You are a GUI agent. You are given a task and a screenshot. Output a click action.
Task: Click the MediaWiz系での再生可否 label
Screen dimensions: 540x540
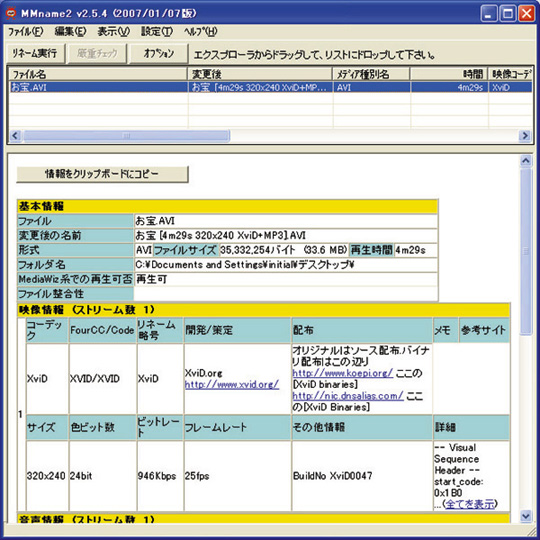75,279
